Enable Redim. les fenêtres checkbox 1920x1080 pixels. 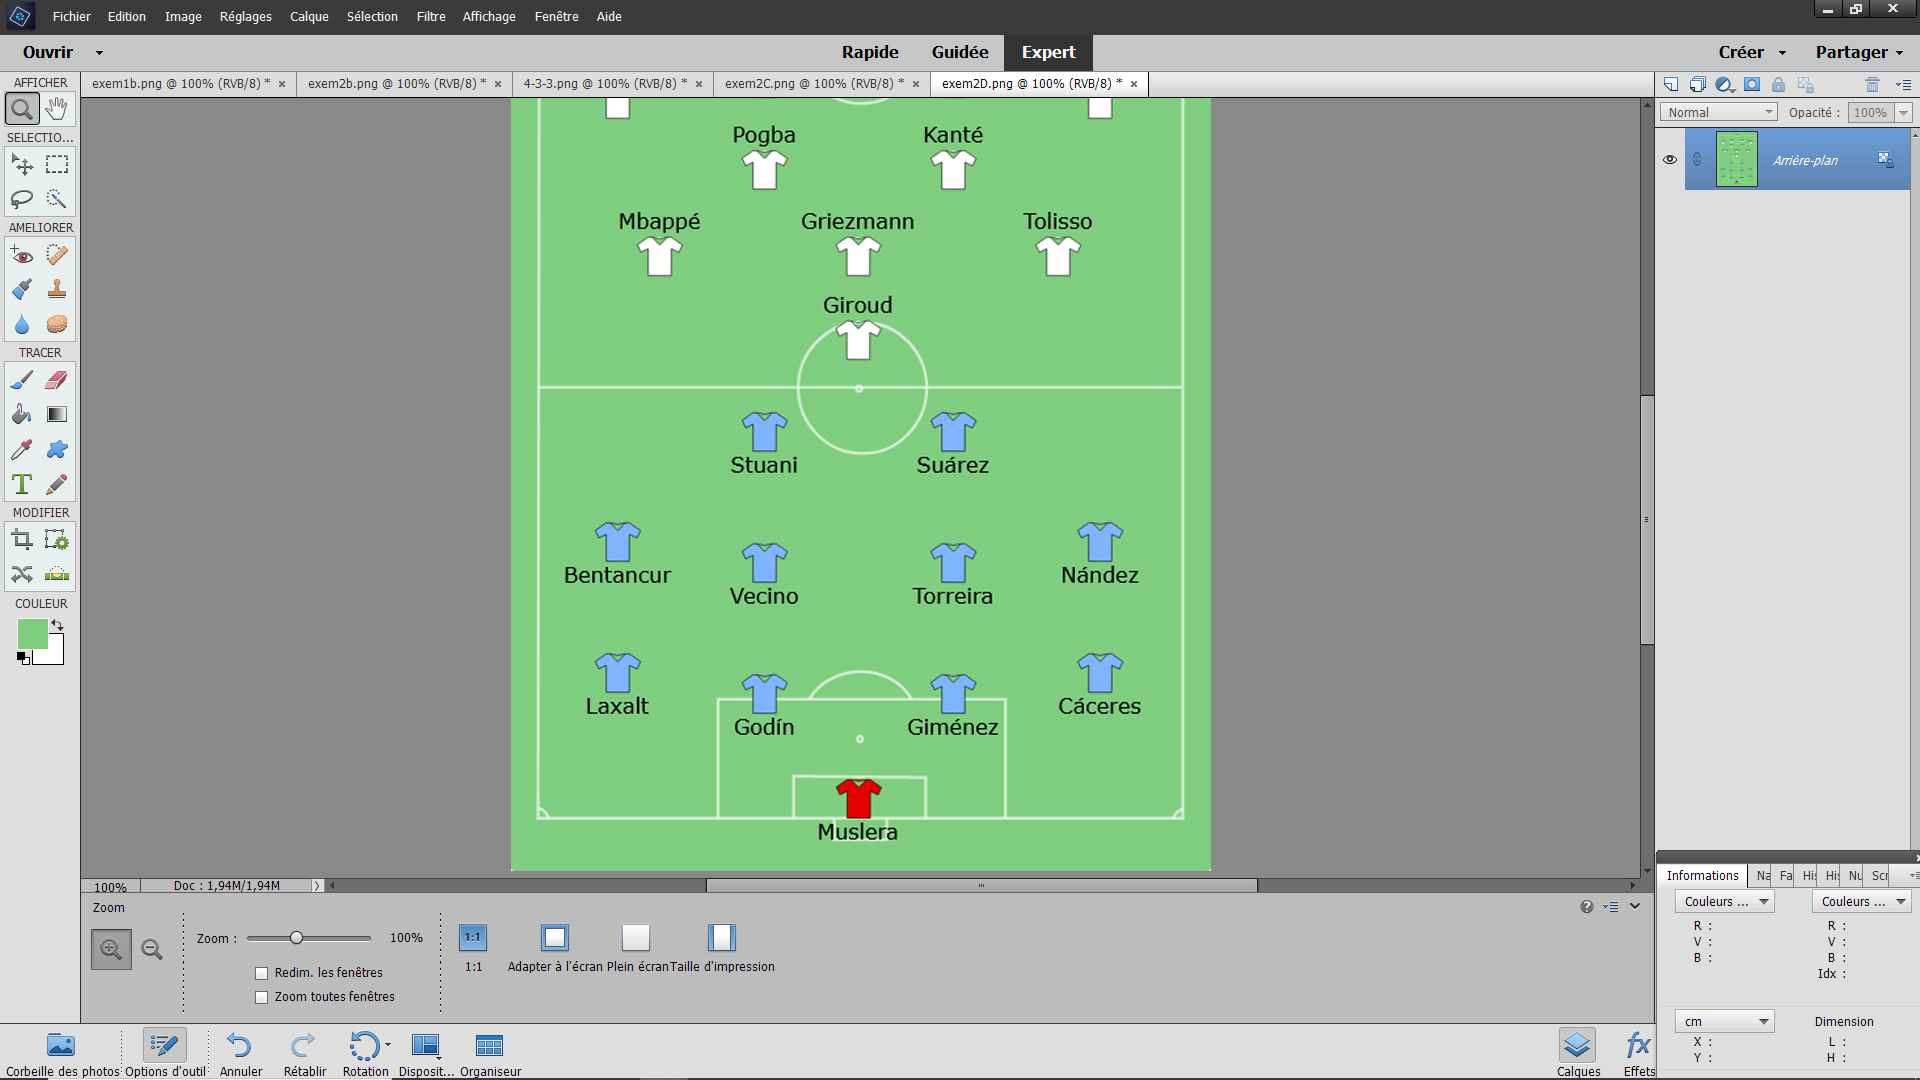coord(261,973)
